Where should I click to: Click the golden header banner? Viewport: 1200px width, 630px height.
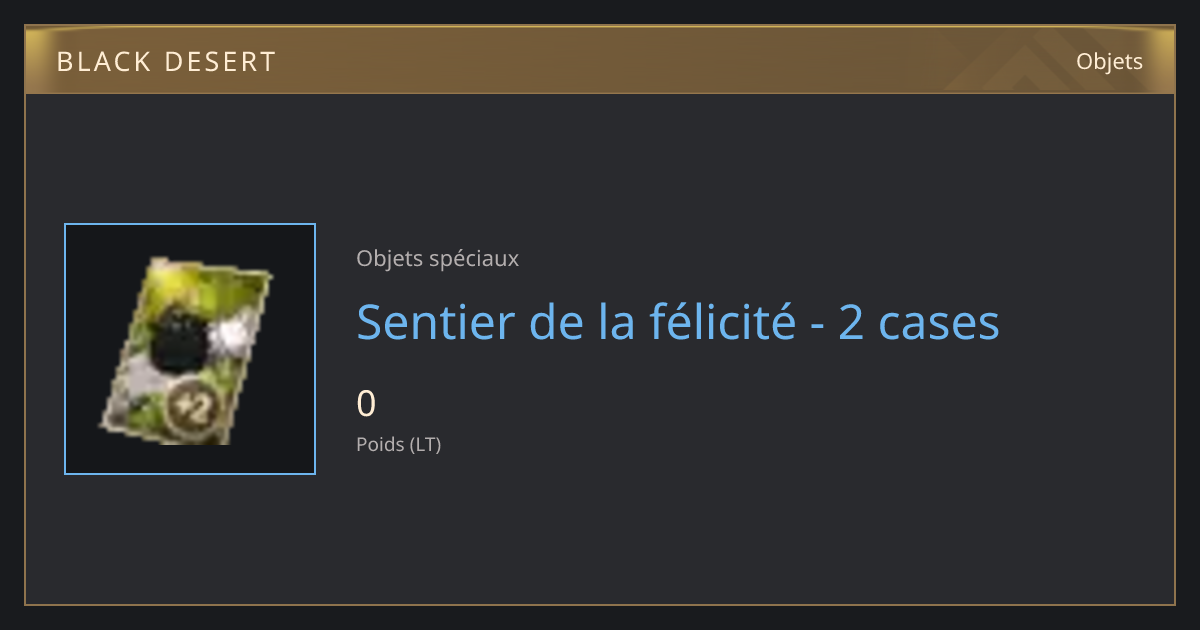tap(600, 61)
